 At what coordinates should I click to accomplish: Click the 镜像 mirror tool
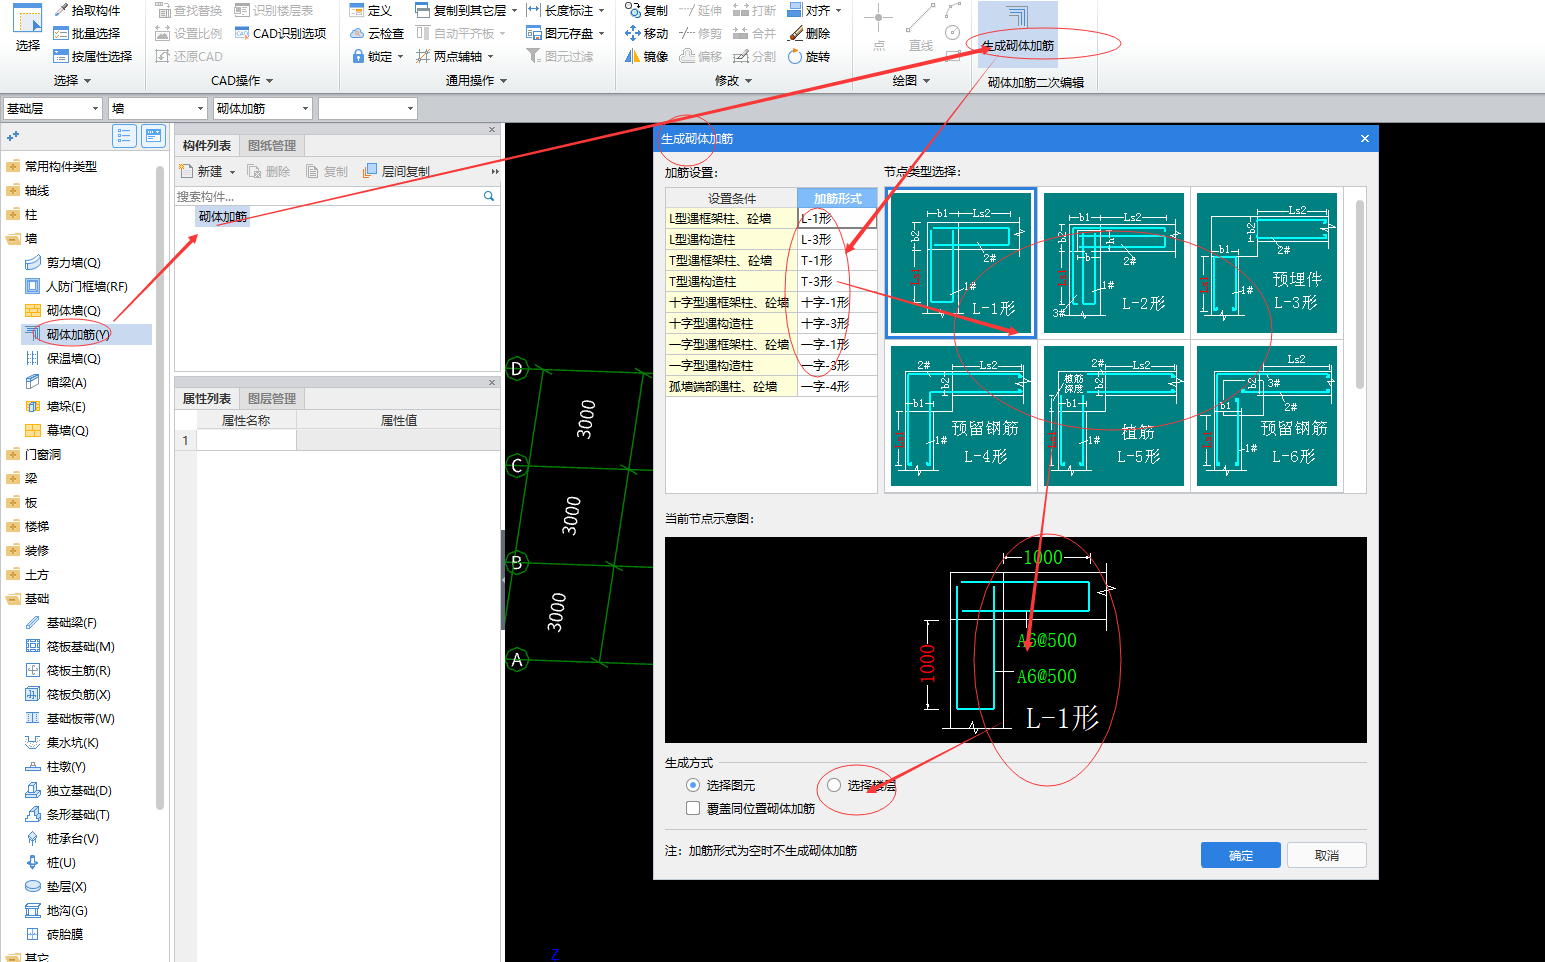(646, 56)
